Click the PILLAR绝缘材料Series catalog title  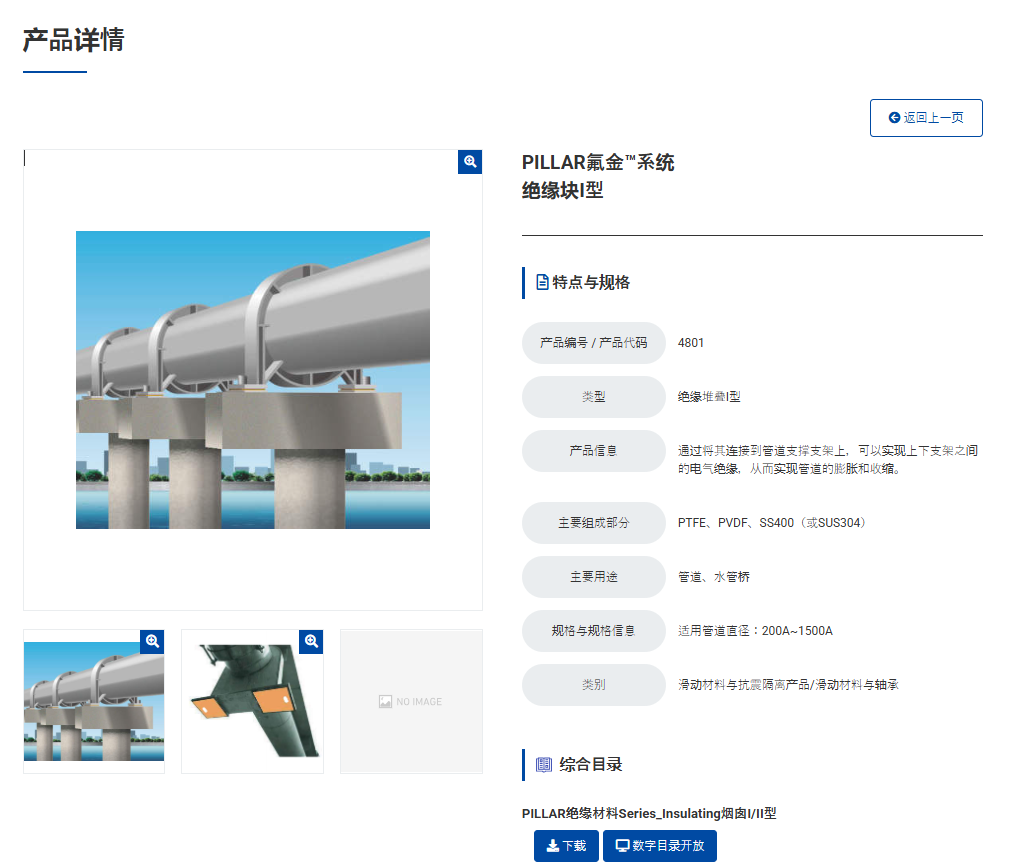pyautogui.click(x=649, y=813)
